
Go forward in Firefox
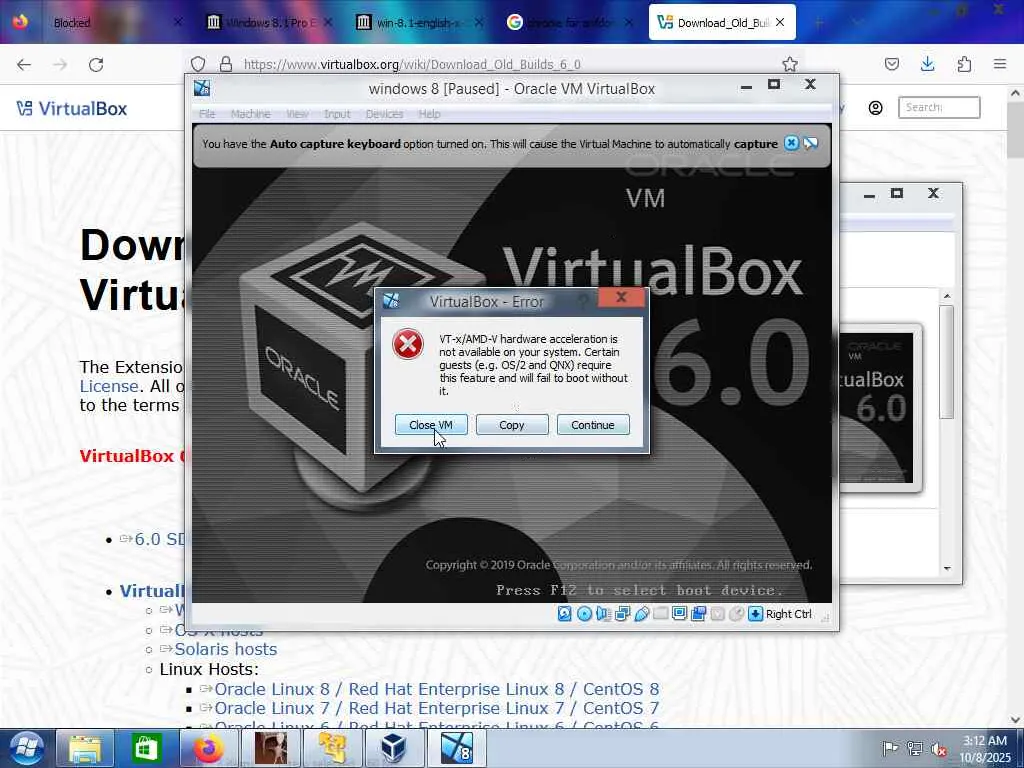point(60,64)
